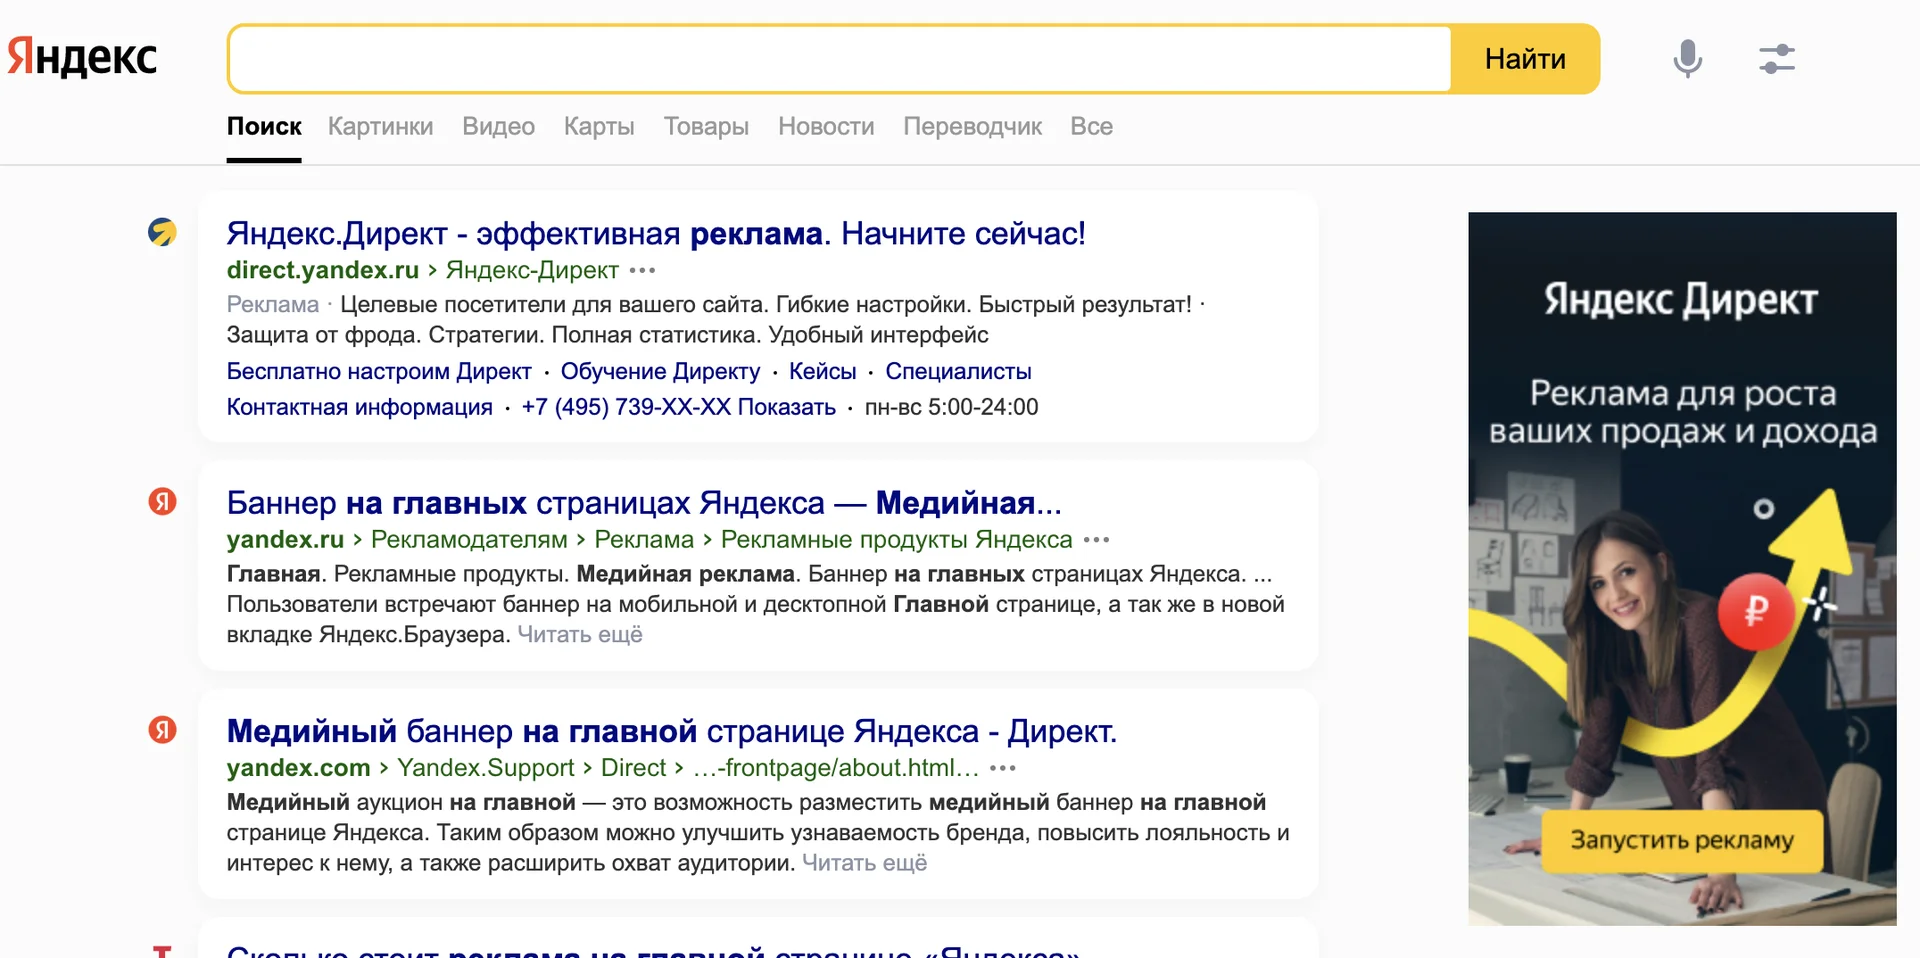
Task: Open three-dots menu after frontpage/about.html path
Action: pos(1002,769)
